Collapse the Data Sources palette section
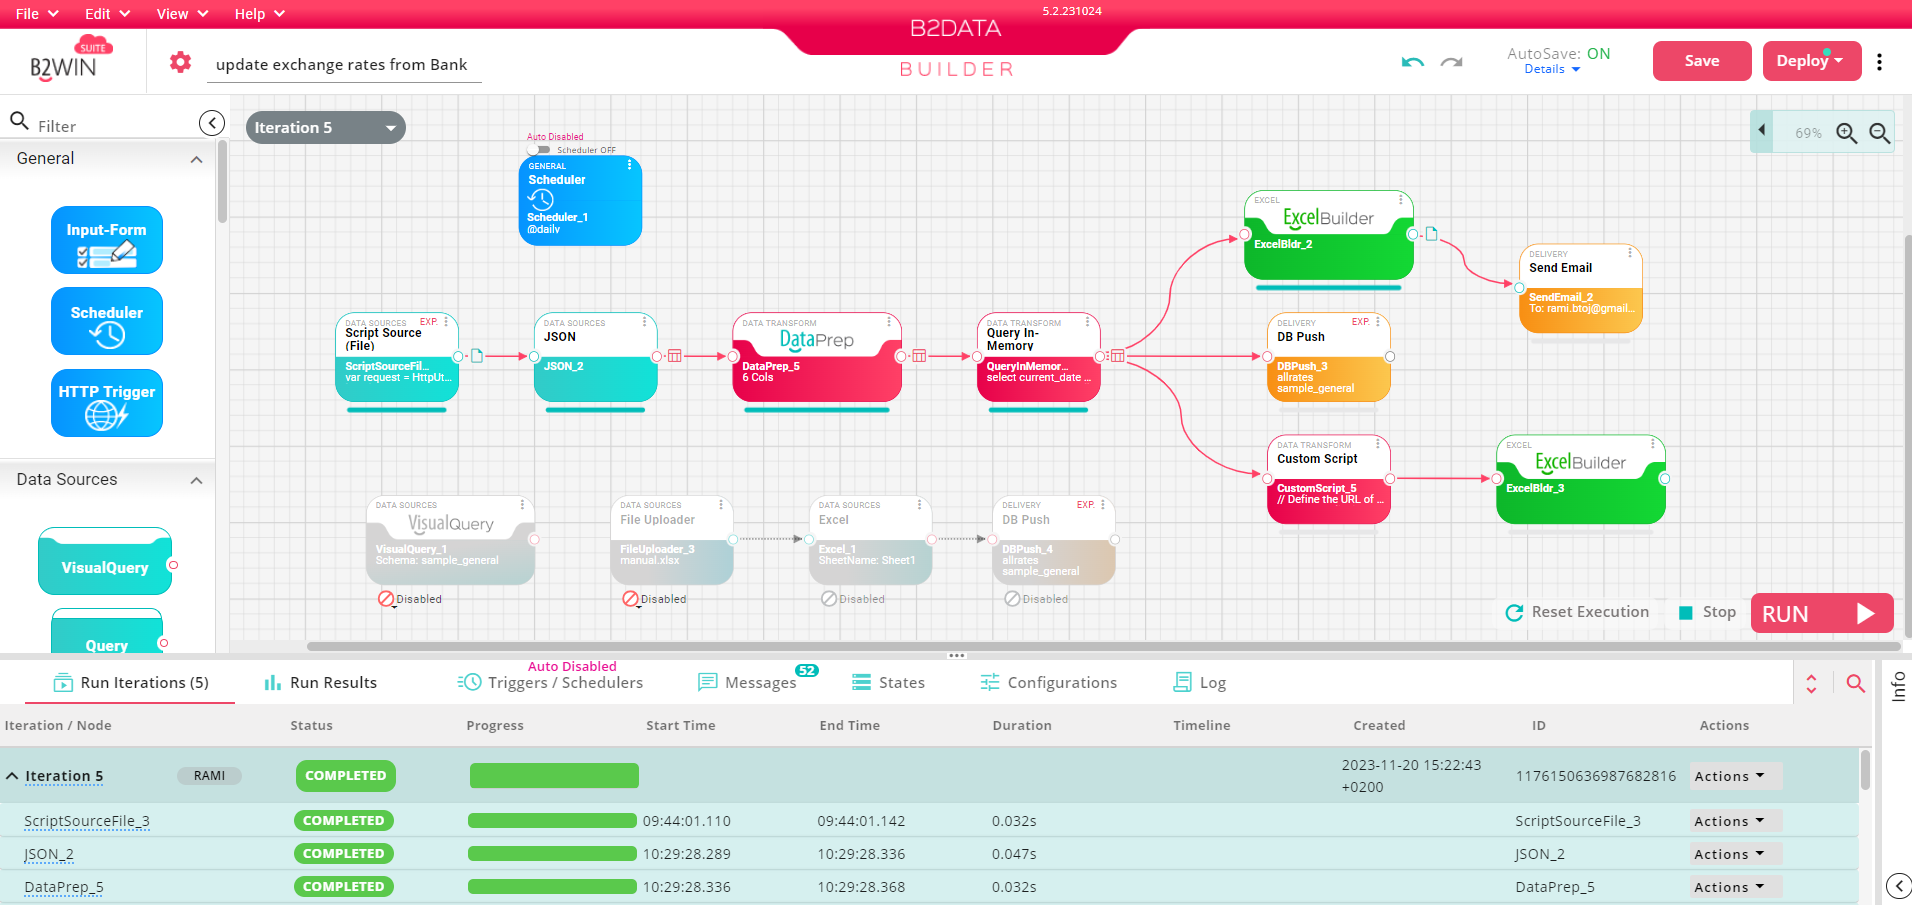The width and height of the screenshot is (1912, 905). 196,480
